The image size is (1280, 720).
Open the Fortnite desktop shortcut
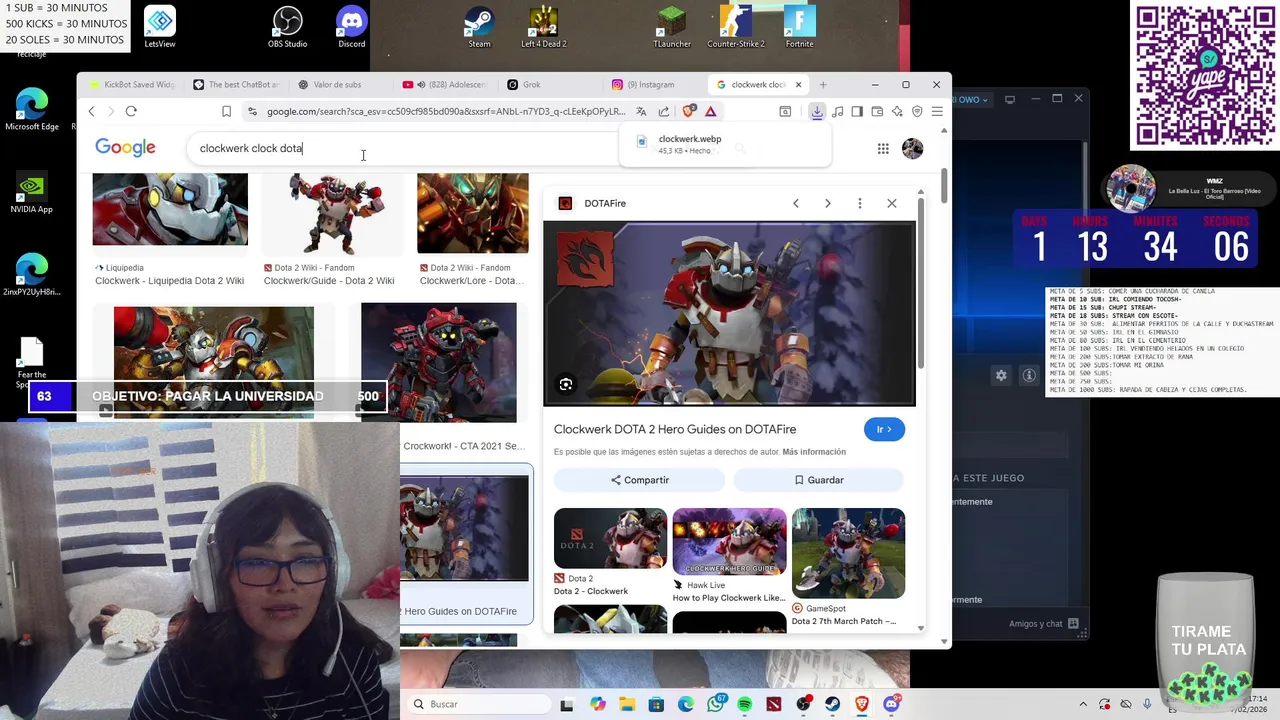tap(799, 27)
